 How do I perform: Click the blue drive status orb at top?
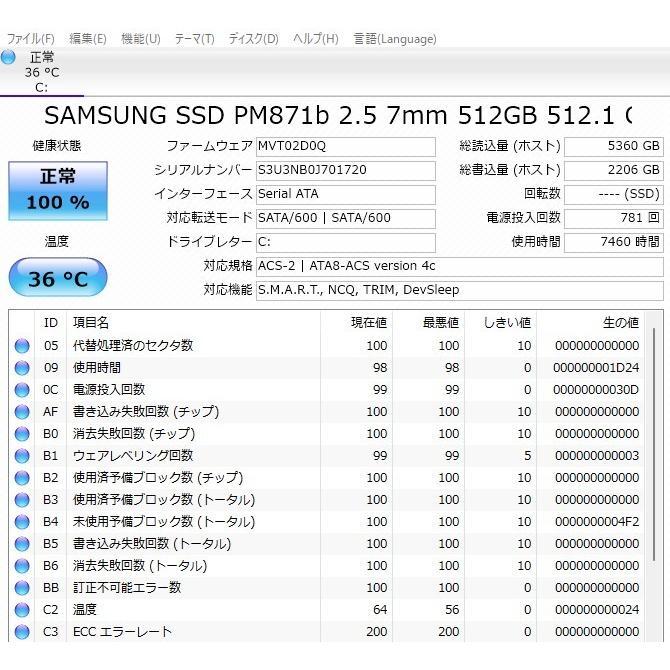pos(8,57)
